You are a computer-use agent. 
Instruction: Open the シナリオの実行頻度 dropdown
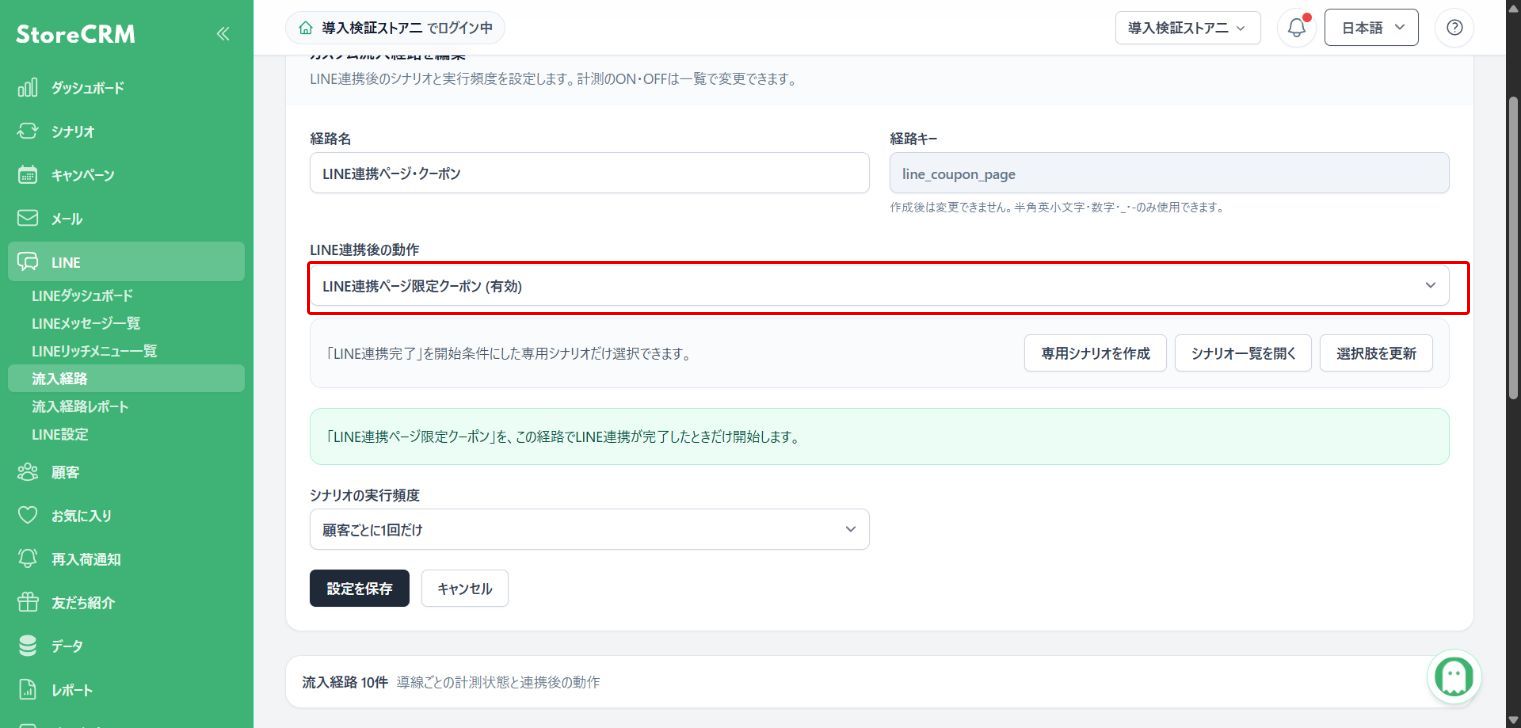coord(589,529)
